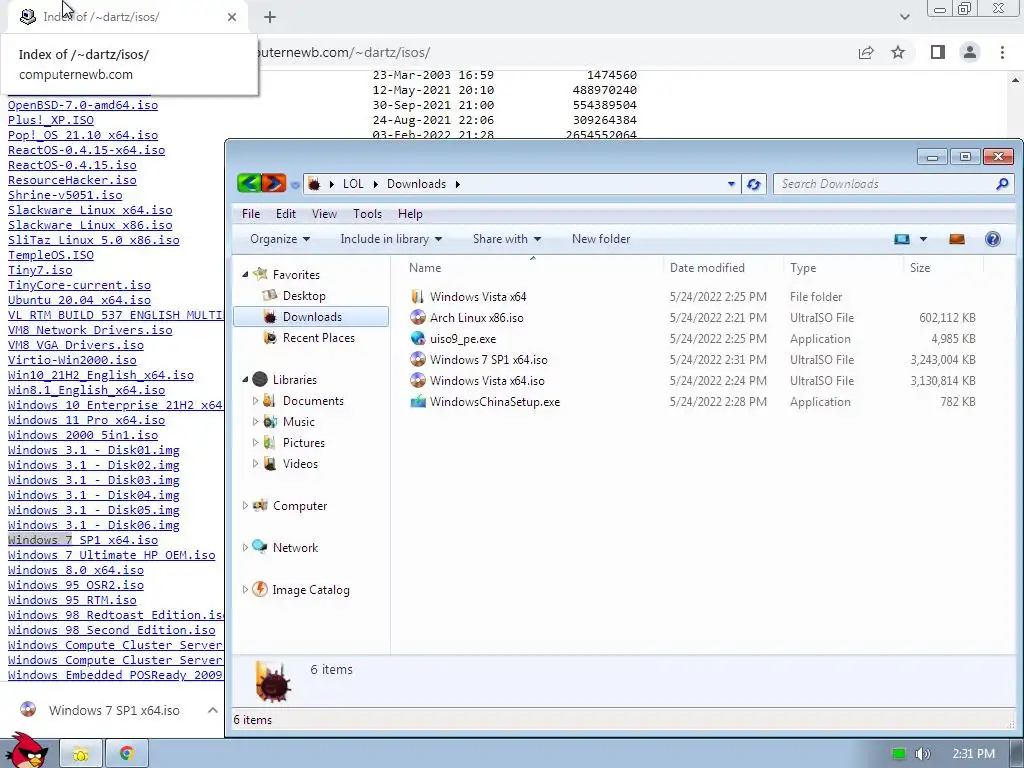
Task: Open the Include in library dropdown
Action: click(391, 239)
